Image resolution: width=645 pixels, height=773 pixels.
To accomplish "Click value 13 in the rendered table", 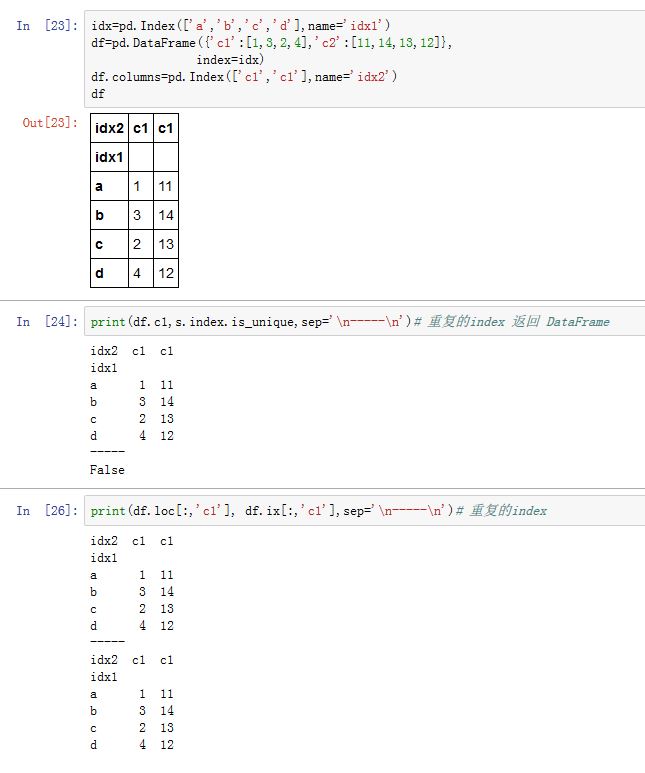I will pos(165,244).
